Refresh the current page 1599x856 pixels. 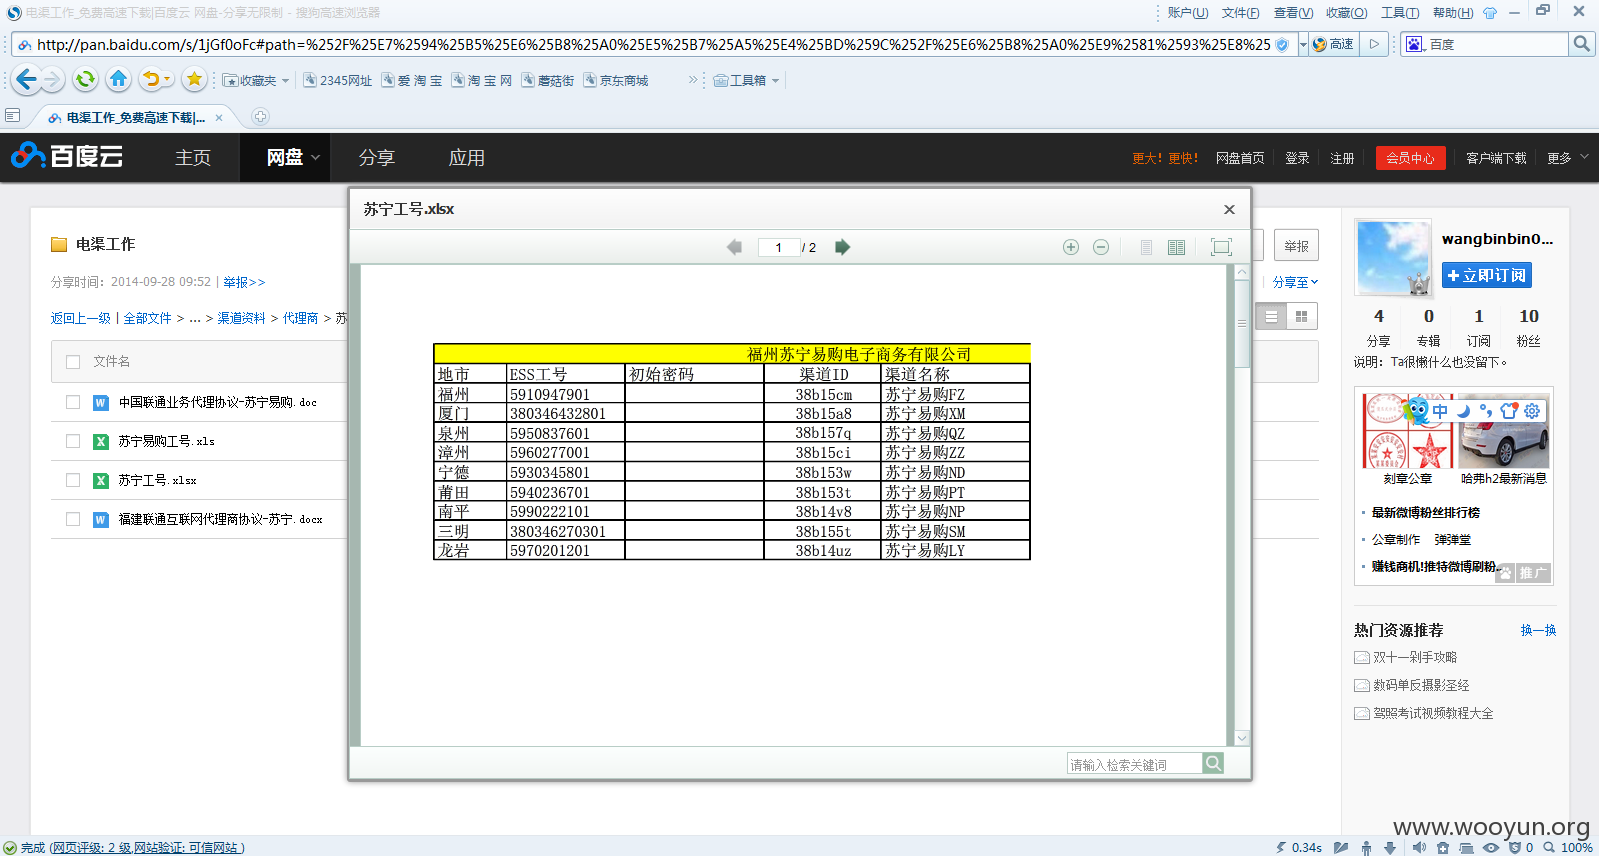(86, 79)
